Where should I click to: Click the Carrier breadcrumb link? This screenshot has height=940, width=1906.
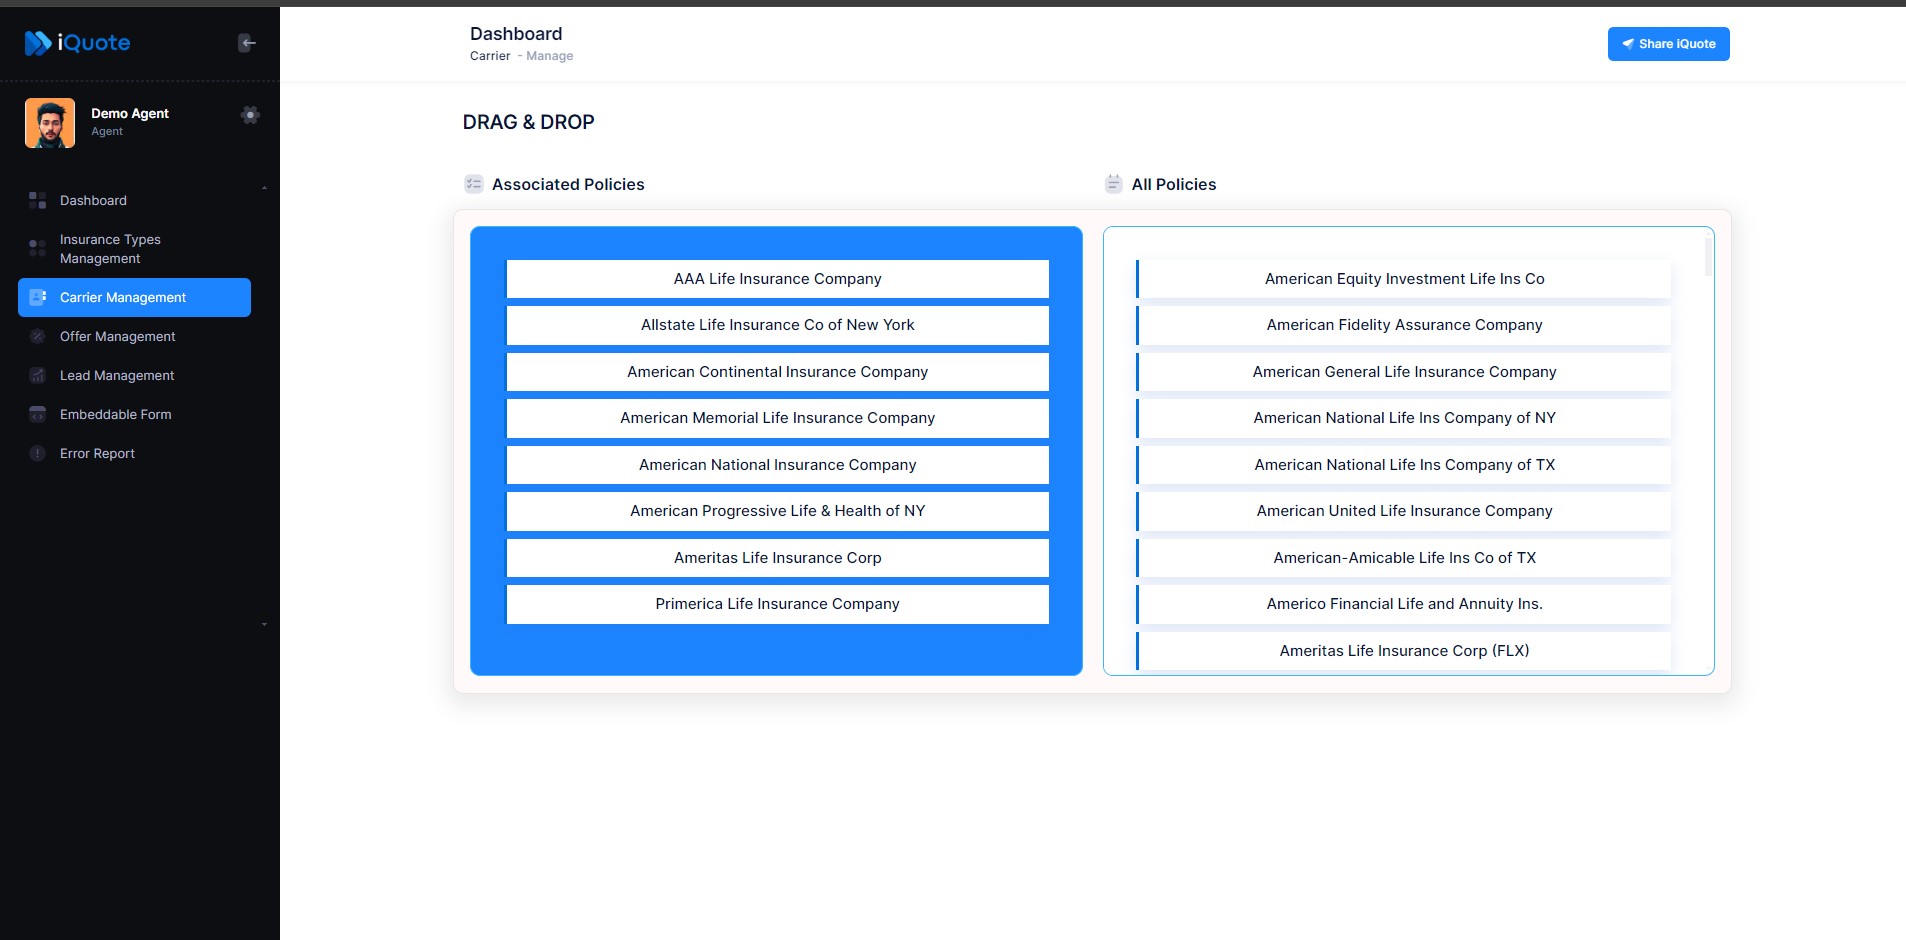[490, 56]
